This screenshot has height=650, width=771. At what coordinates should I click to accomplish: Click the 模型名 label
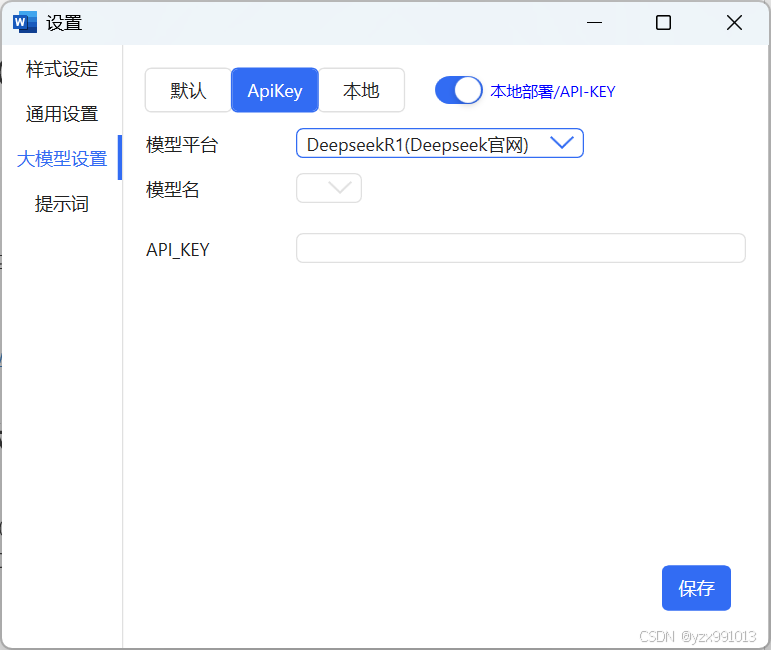coord(173,189)
